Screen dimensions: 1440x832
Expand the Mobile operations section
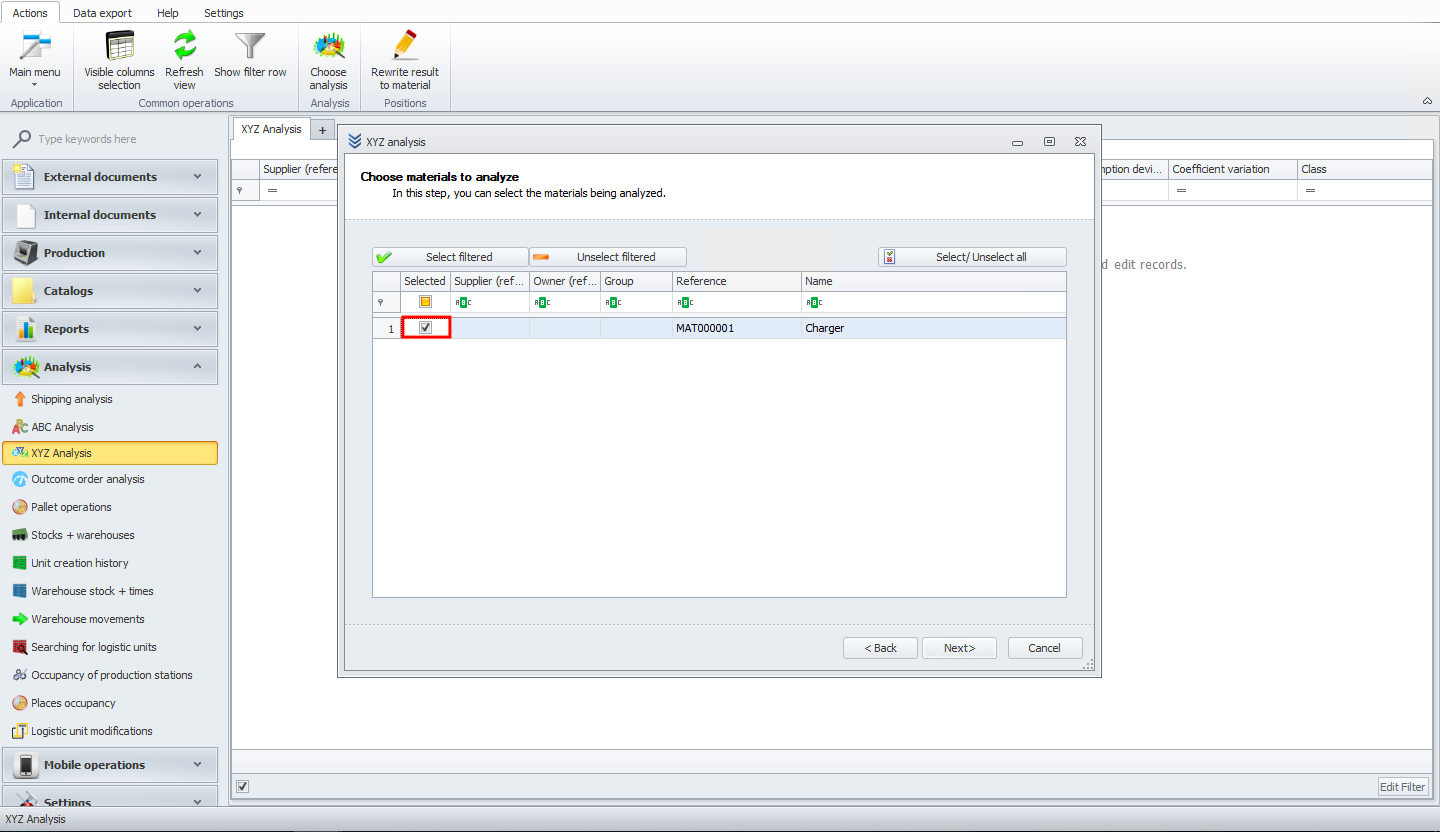coord(110,765)
